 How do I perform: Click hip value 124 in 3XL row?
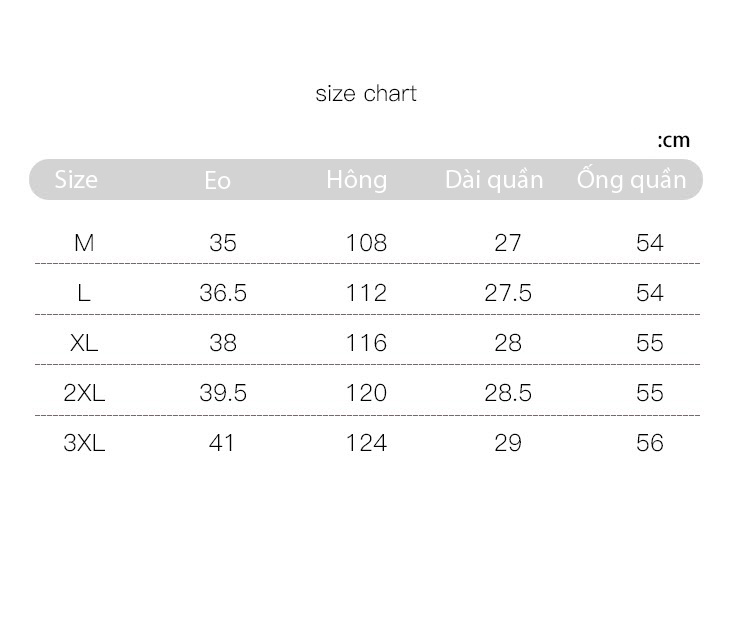tap(366, 443)
